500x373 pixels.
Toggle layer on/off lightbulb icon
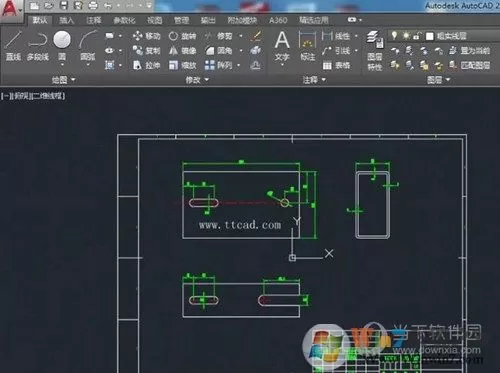(x=394, y=35)
